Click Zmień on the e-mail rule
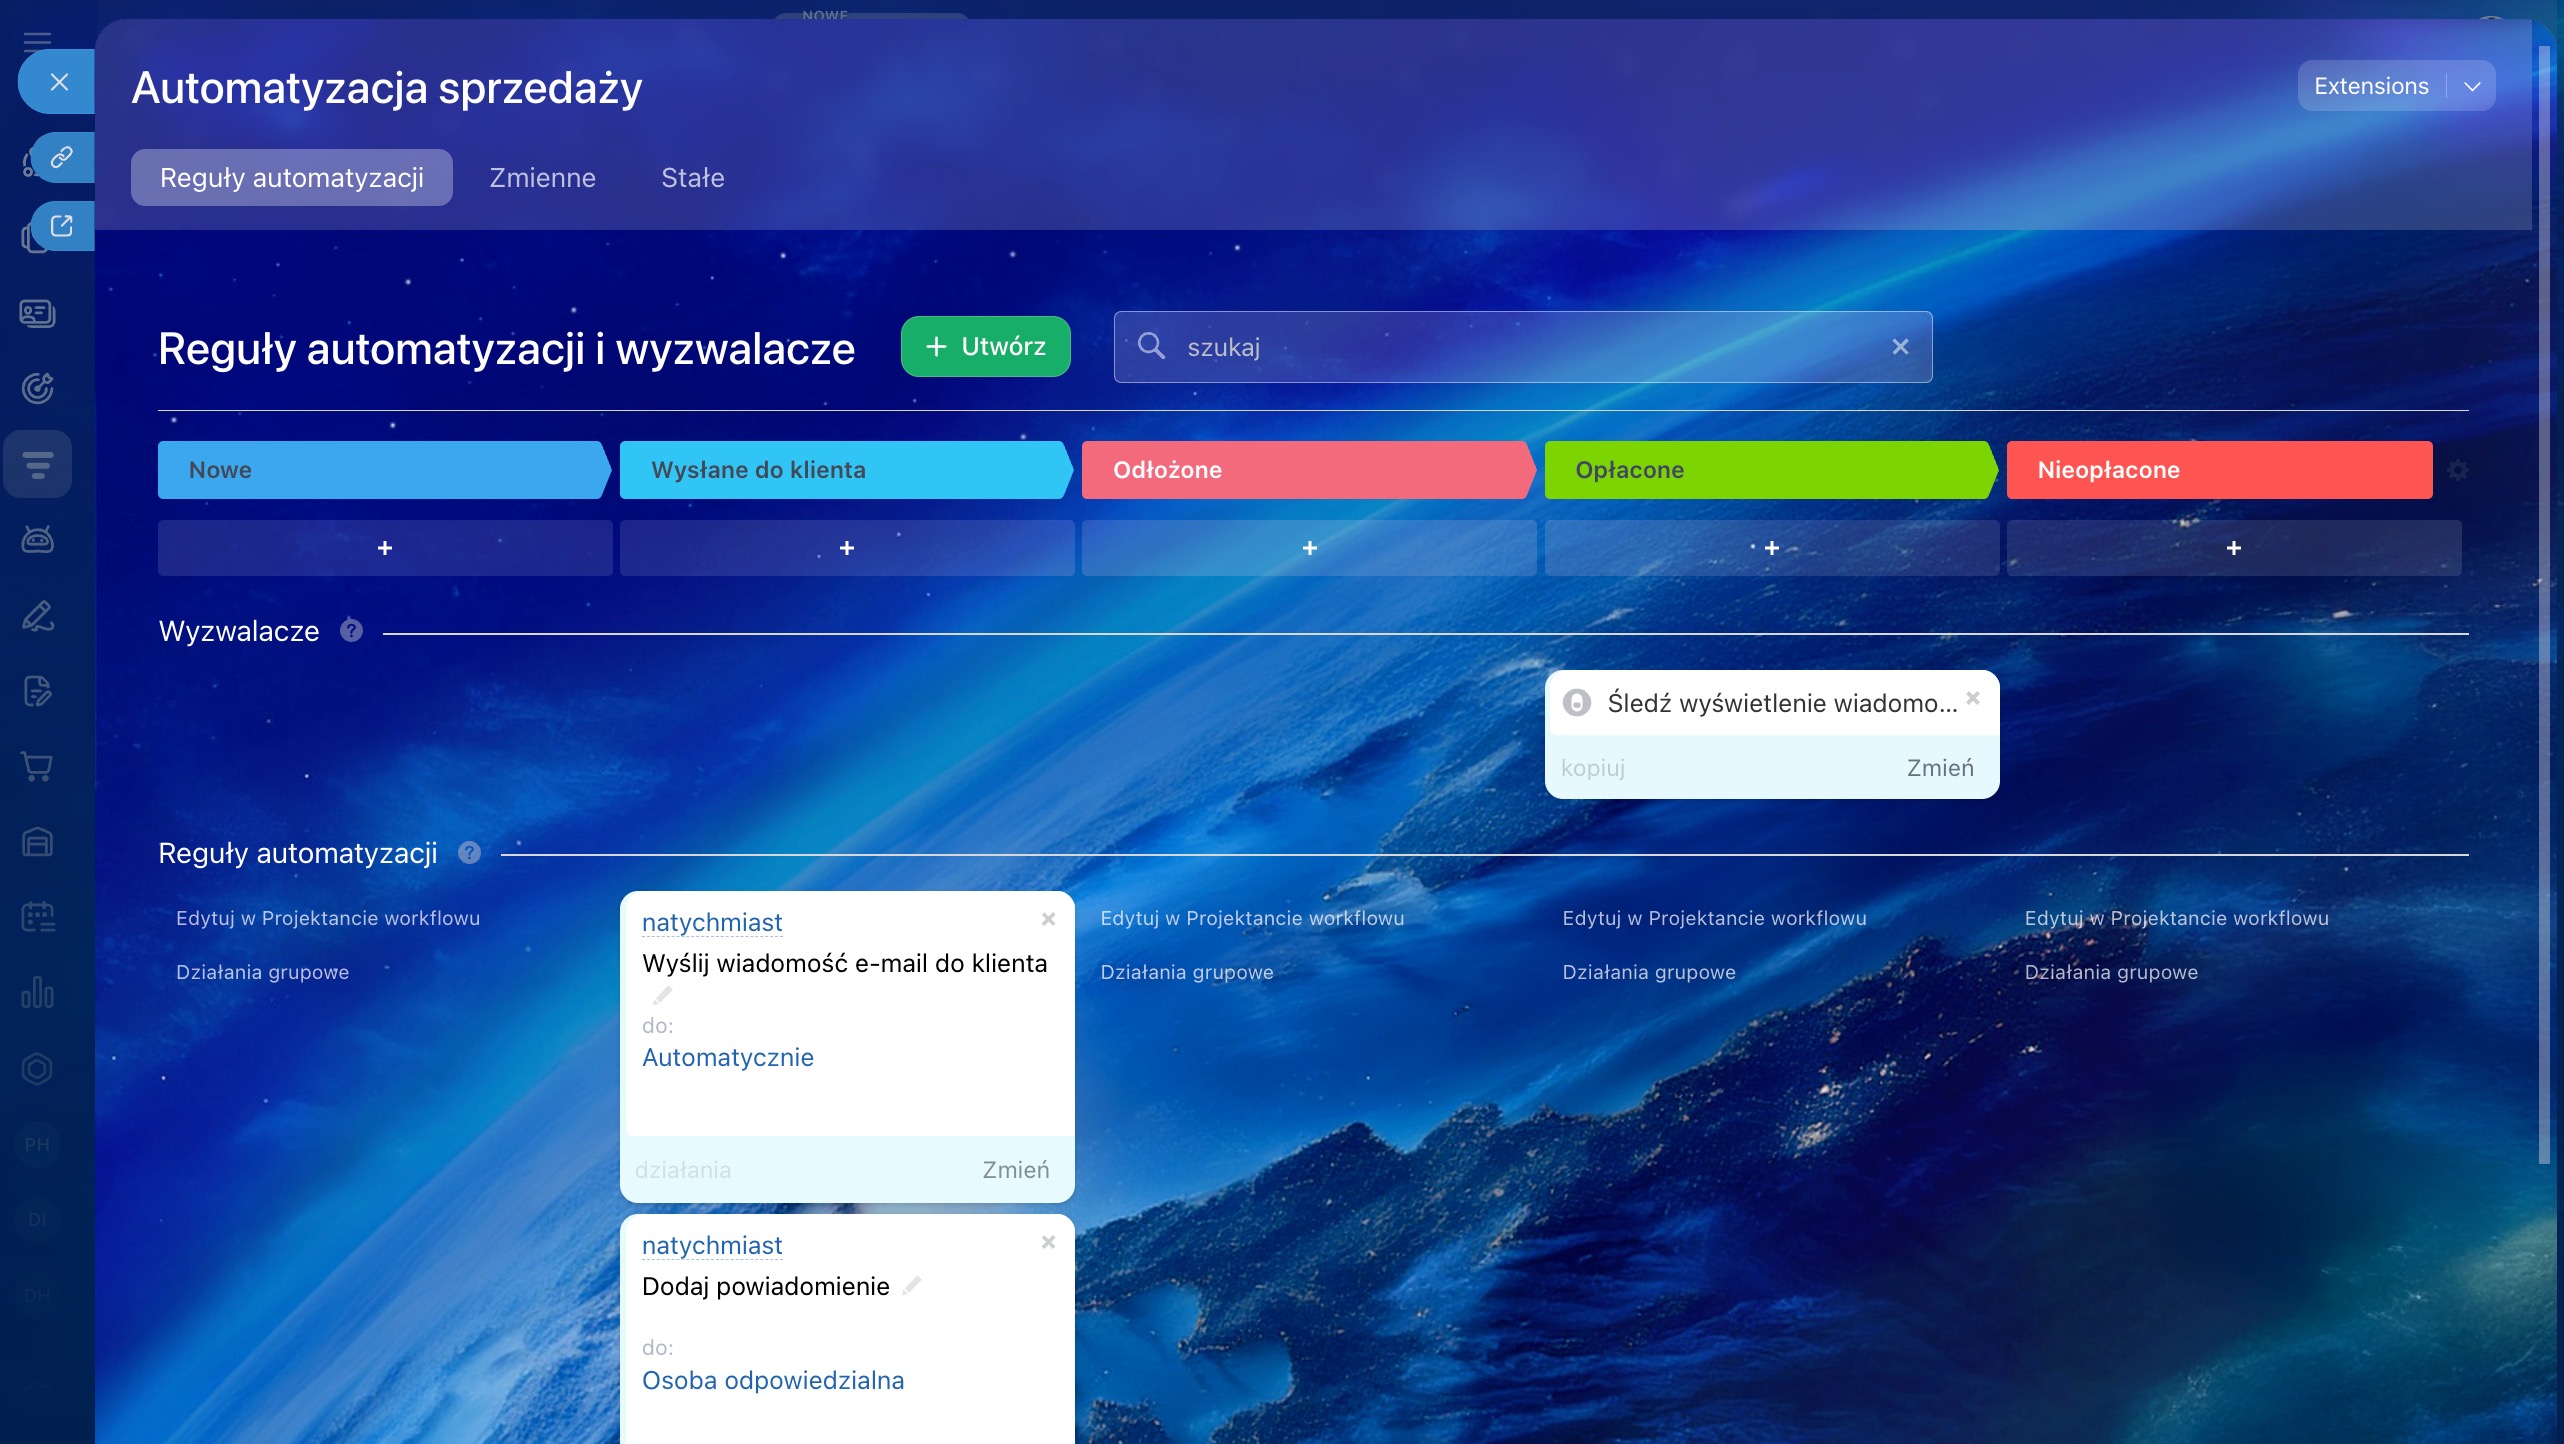 (x=1015, y=1169)
